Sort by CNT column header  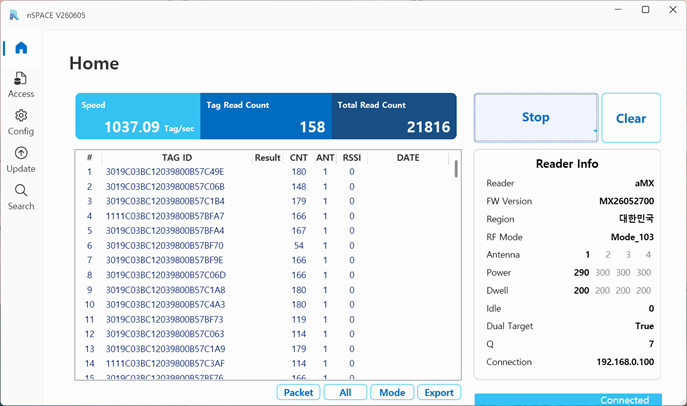[298, 158]
